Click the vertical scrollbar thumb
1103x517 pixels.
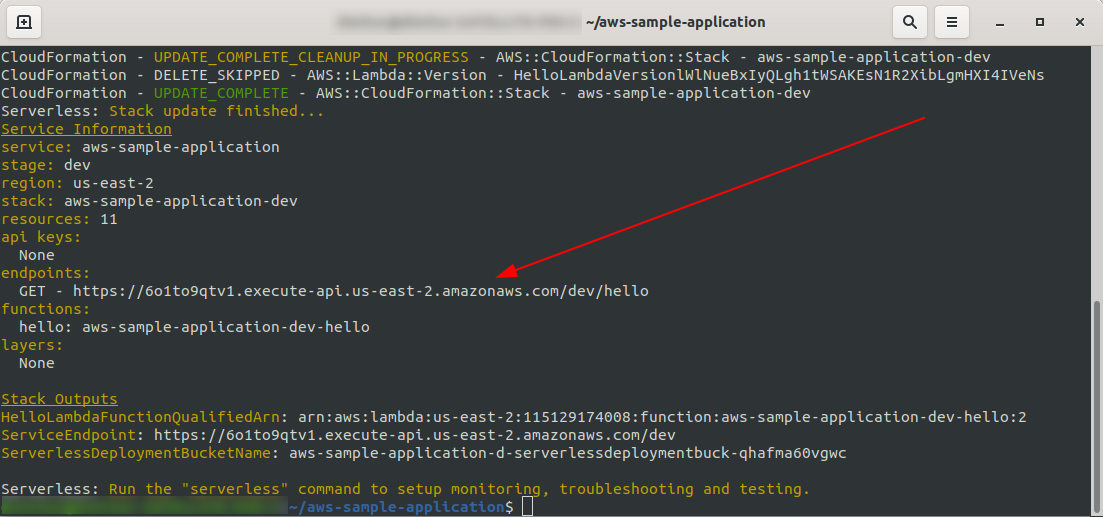point(1097,400)
